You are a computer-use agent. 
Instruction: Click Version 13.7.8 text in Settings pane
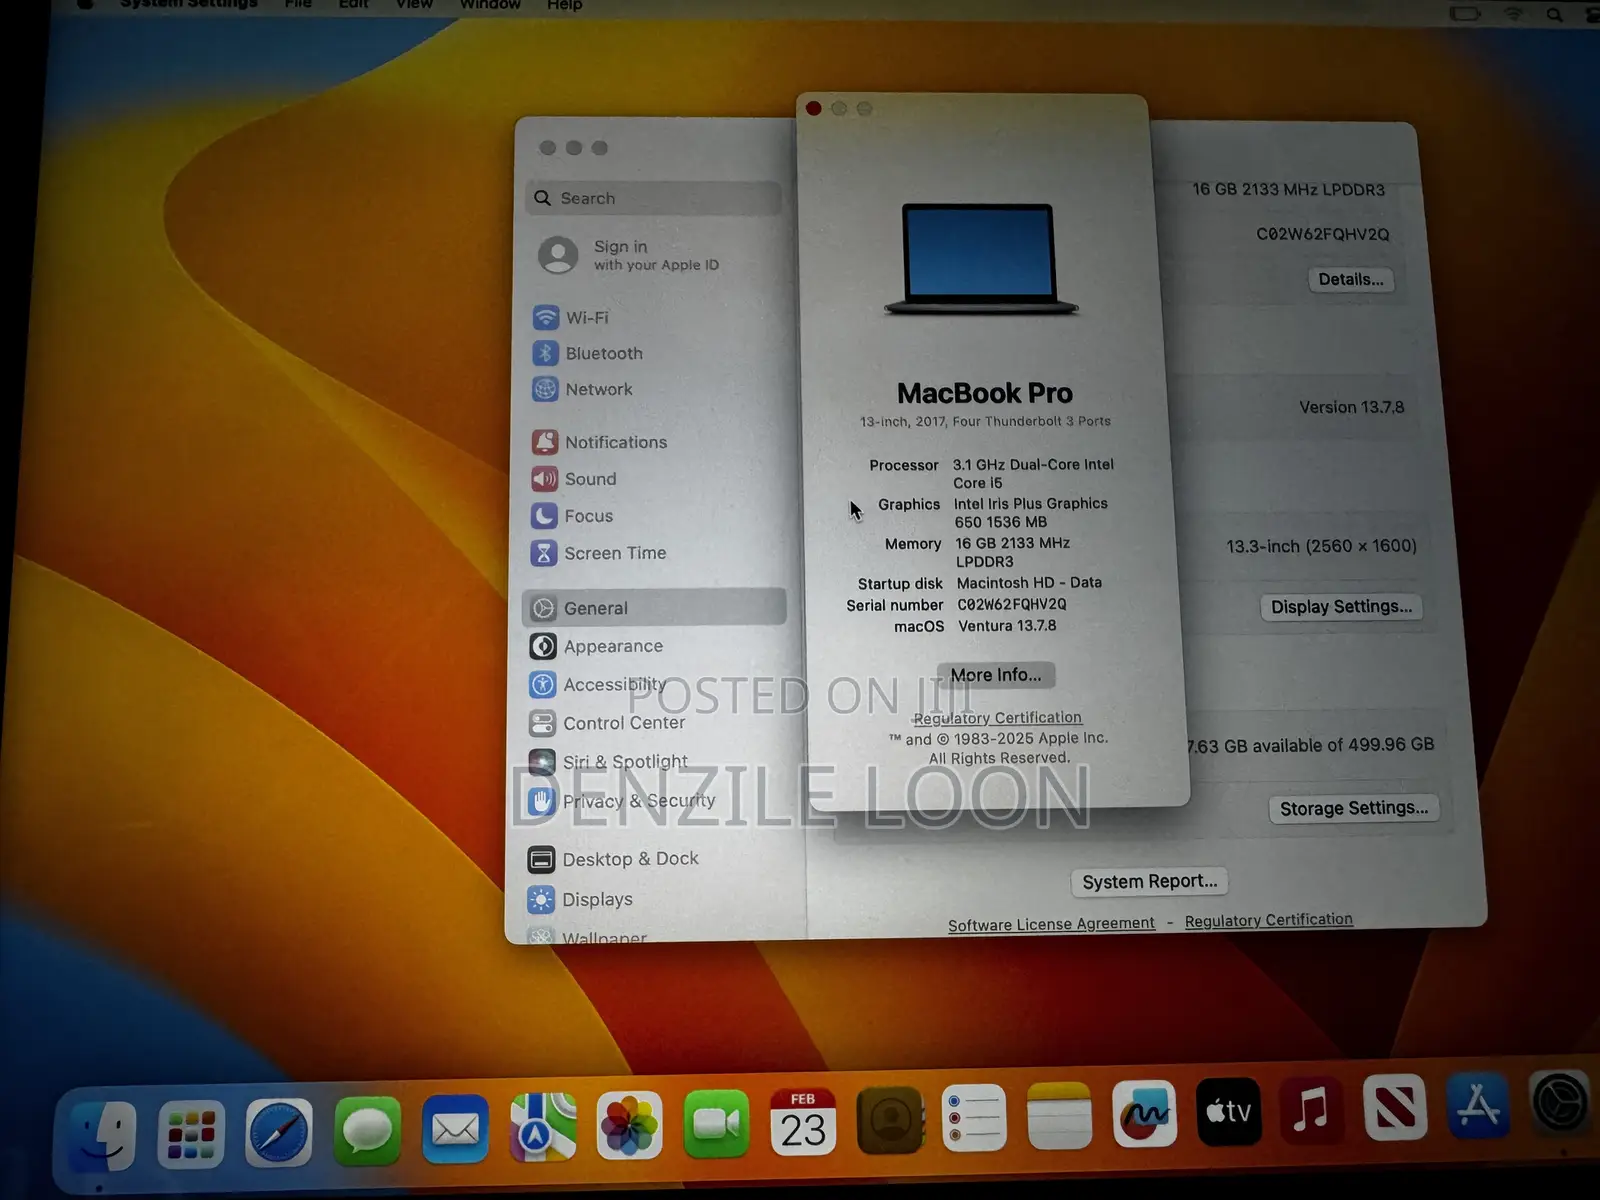coord(1352,407)
